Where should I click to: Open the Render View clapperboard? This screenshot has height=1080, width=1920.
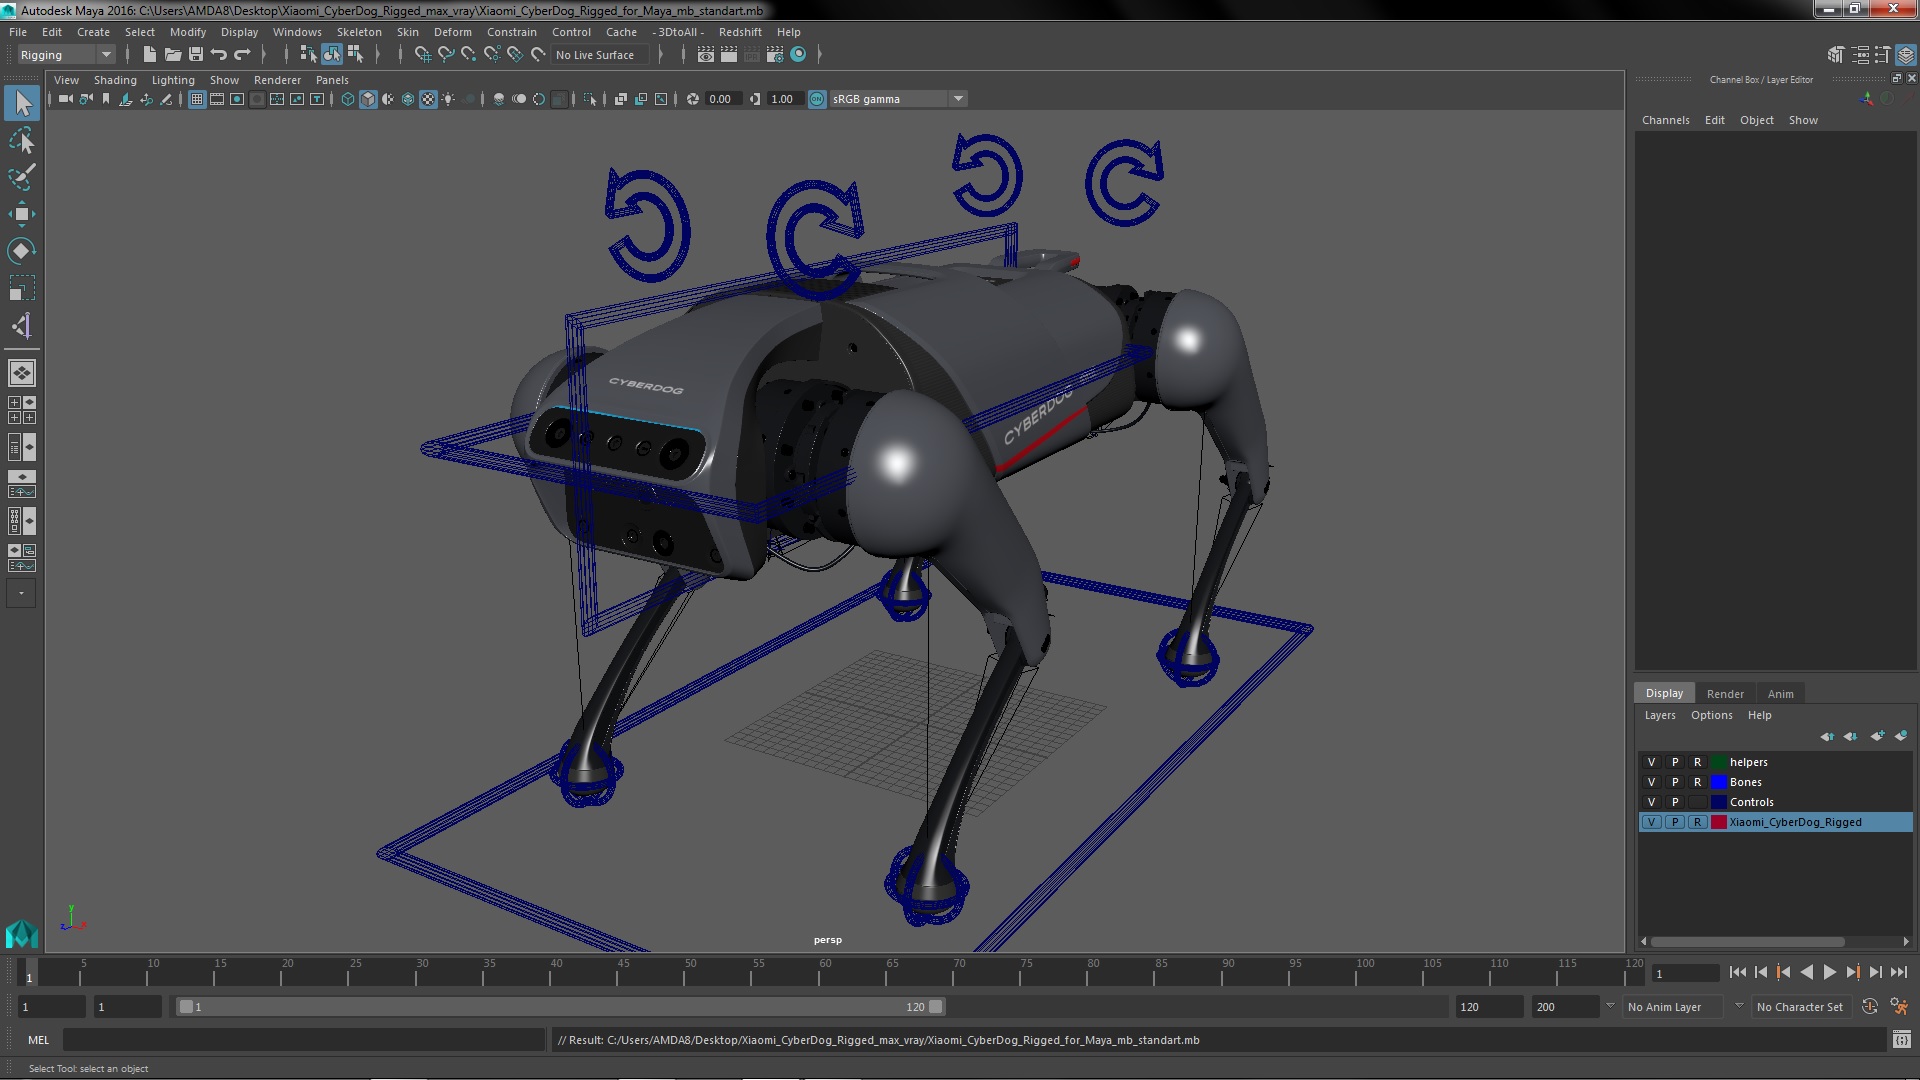pyautogui.click(x=706, y=55)
